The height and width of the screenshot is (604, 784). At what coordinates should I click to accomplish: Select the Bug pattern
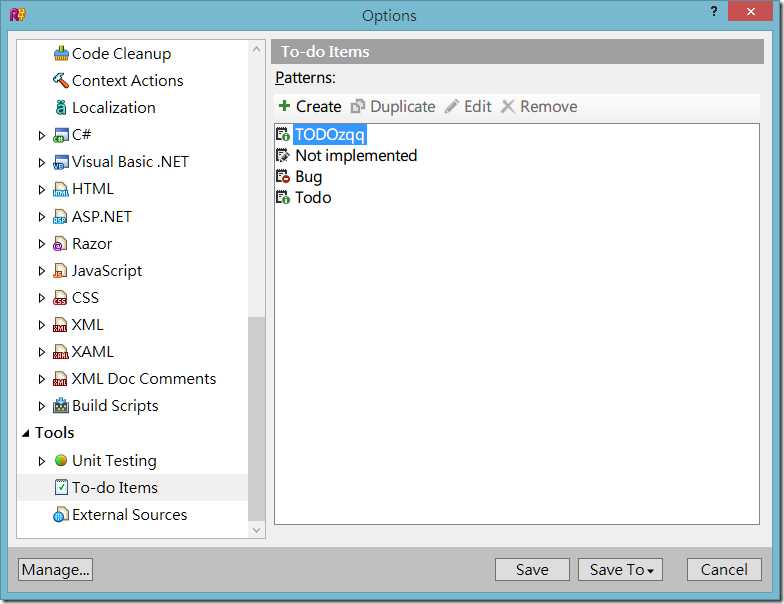point(308,176)
